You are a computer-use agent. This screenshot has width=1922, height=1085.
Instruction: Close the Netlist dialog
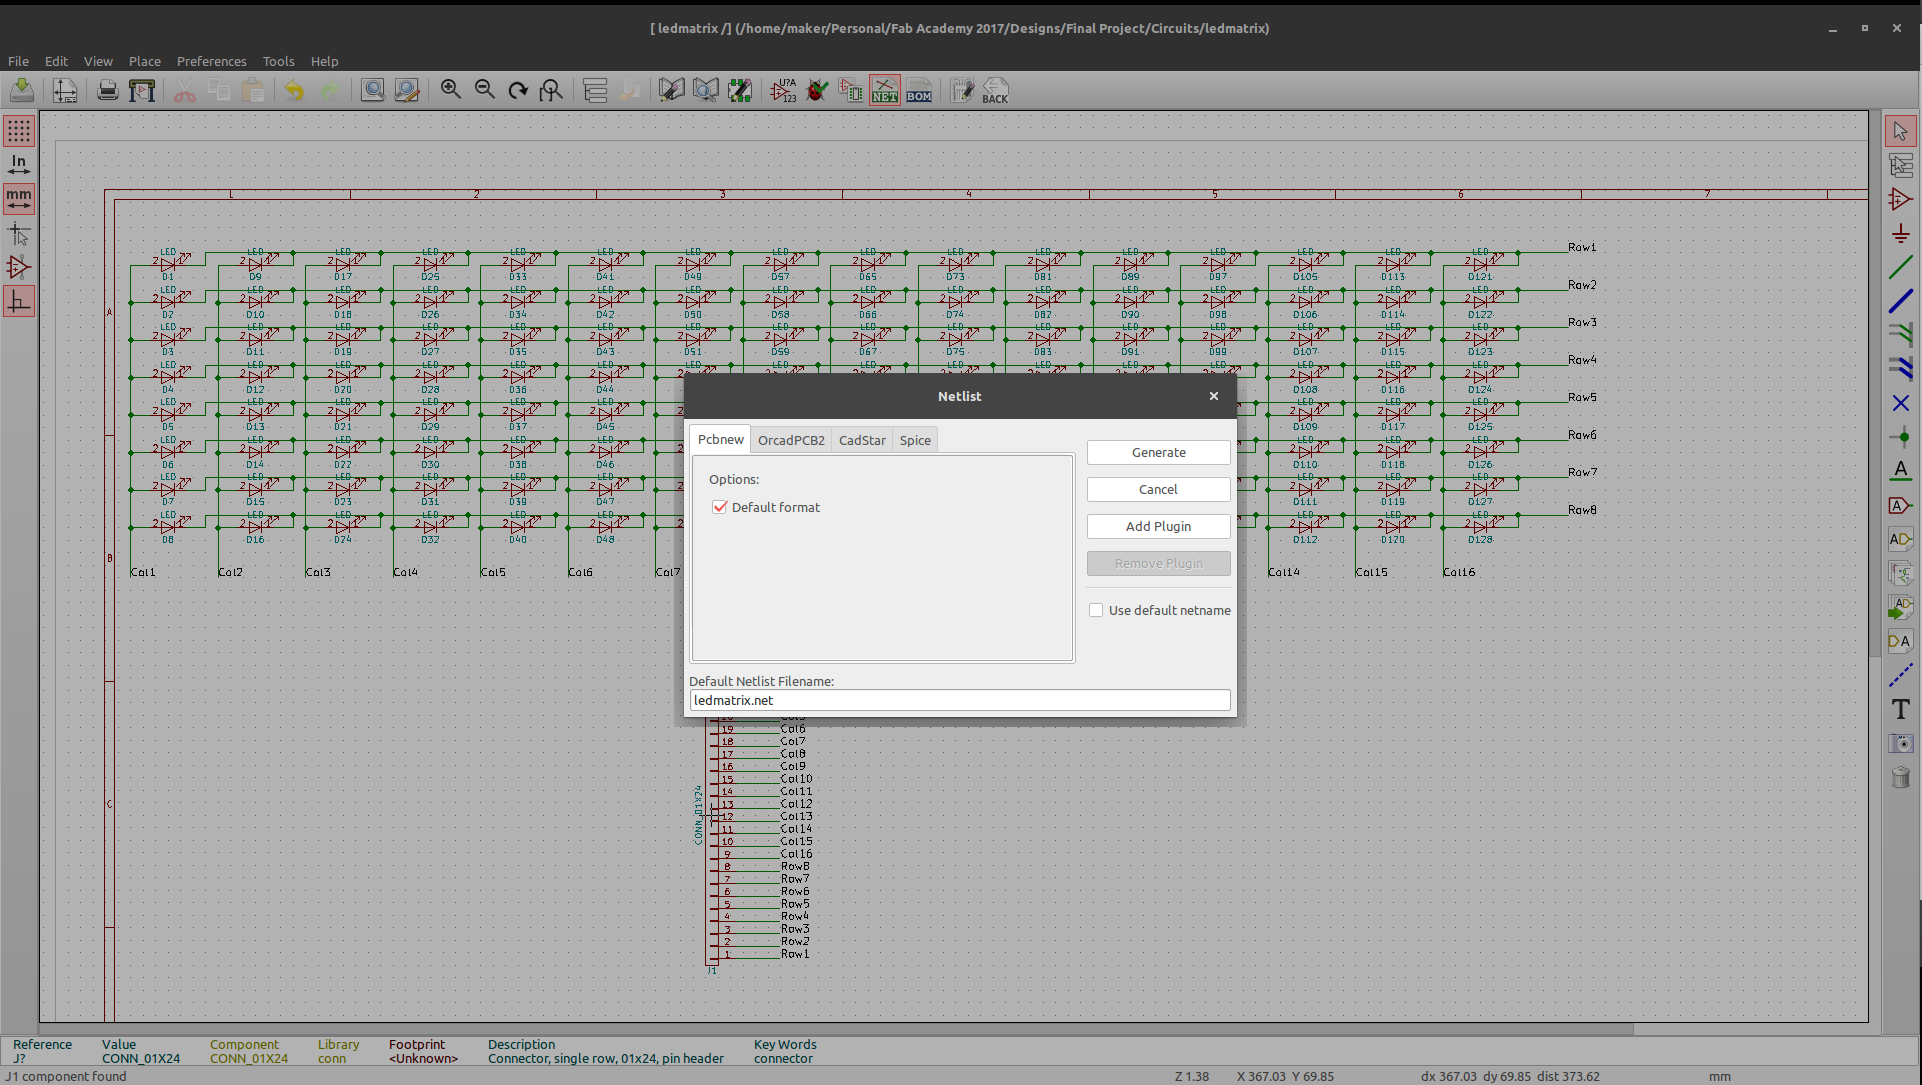tap(1213, 396)
